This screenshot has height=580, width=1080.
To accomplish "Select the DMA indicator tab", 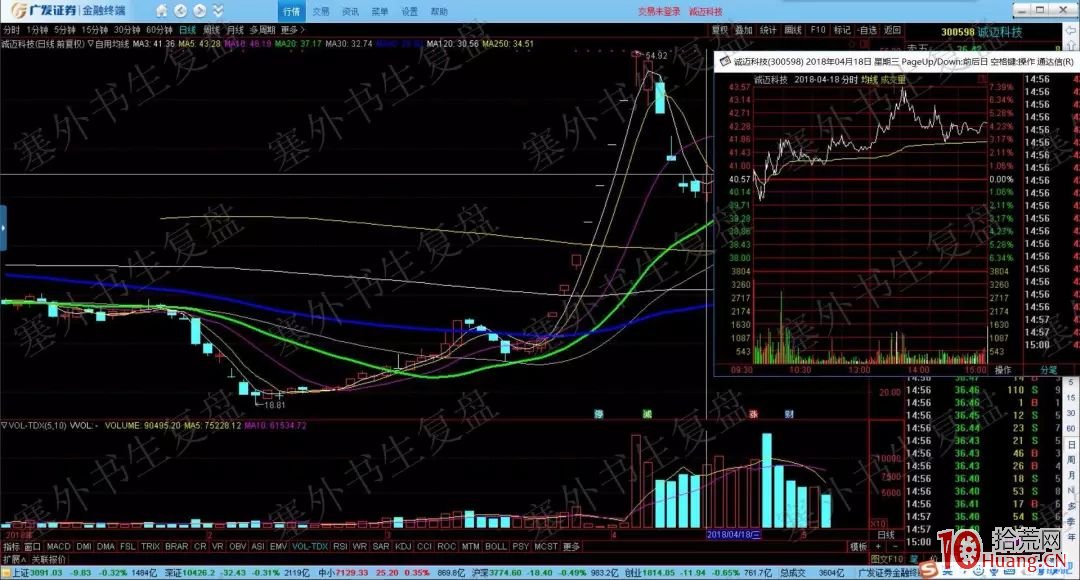I will click(106, 546).
